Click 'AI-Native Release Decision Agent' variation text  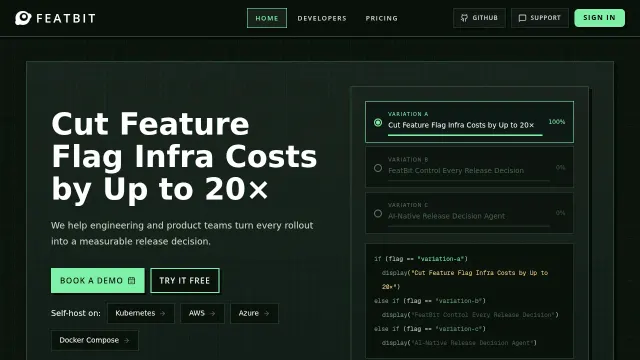tap(447, 216)
